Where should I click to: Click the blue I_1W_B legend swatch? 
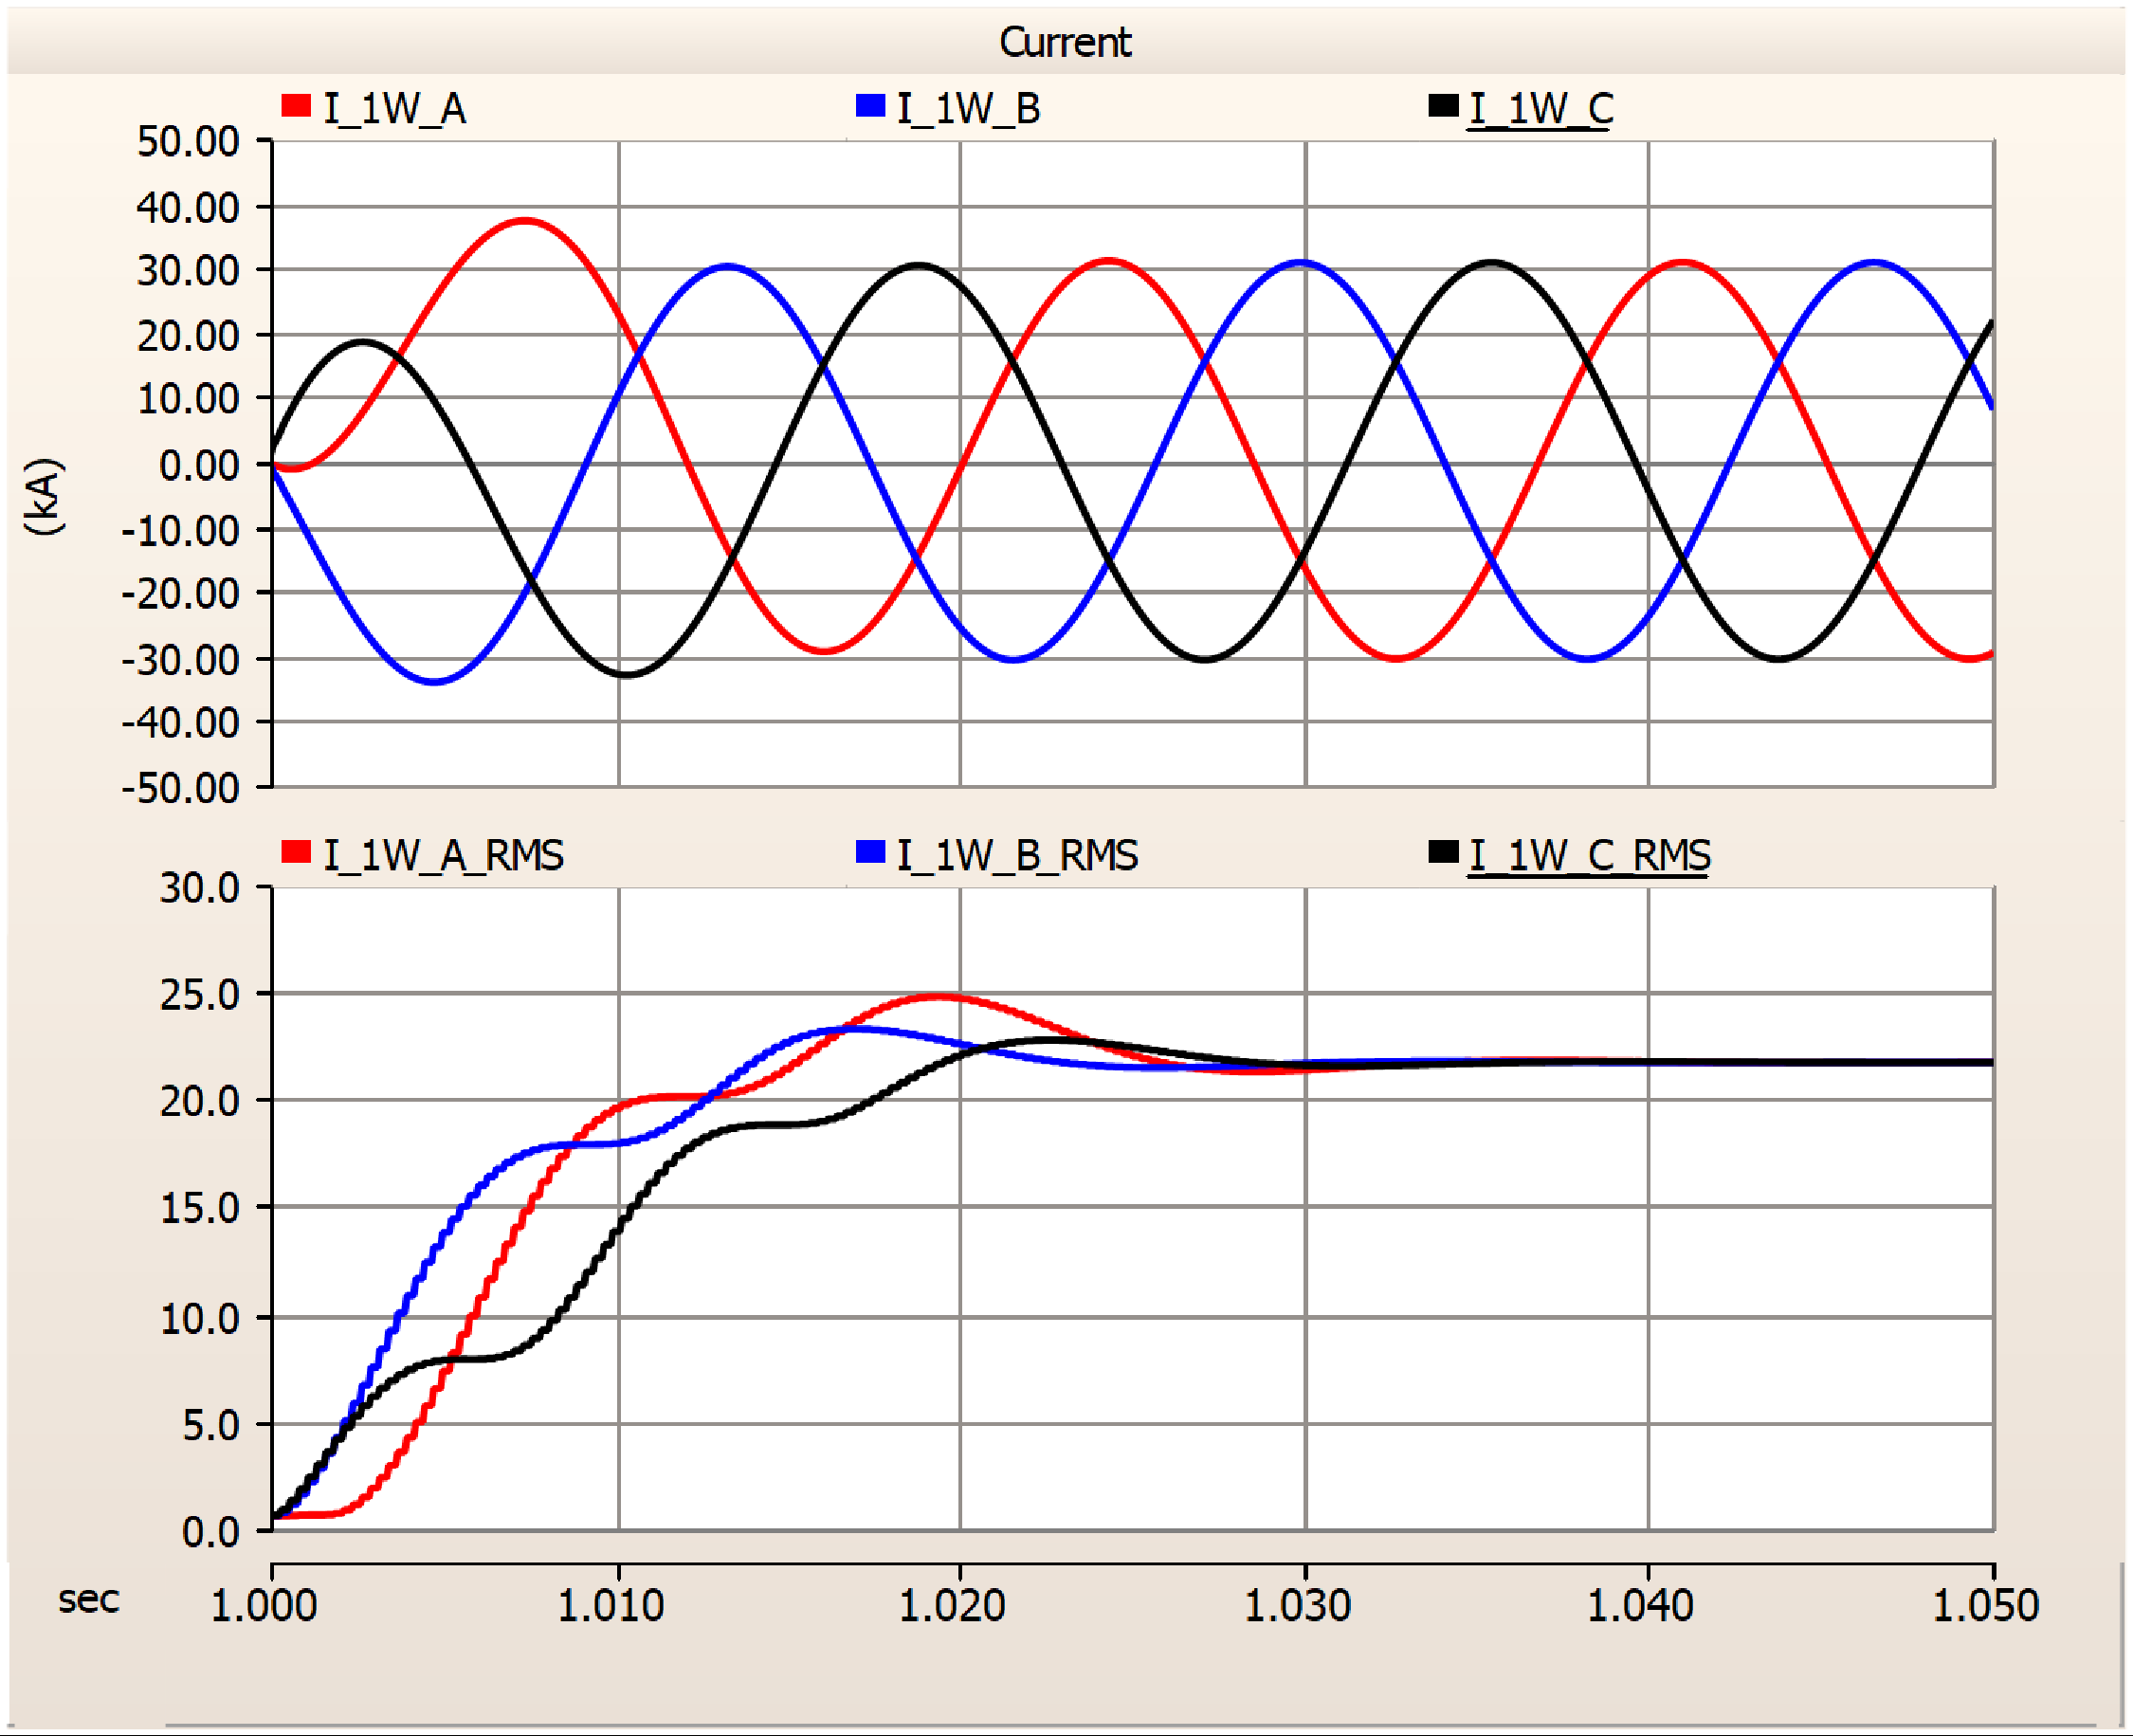(870, 106)
